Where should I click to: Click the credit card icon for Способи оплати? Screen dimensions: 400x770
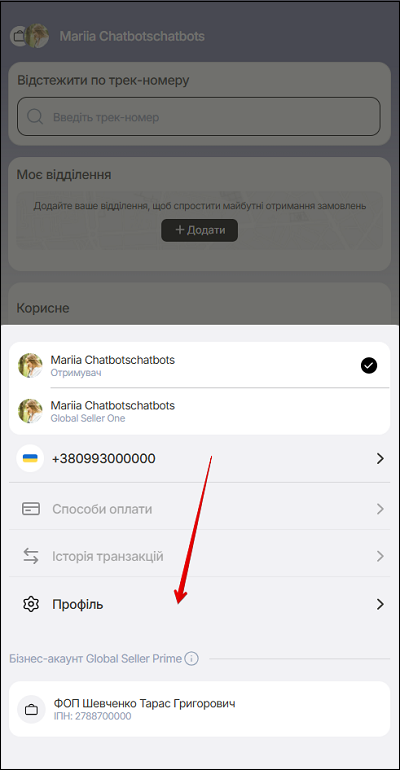click(x=31, y=509)
